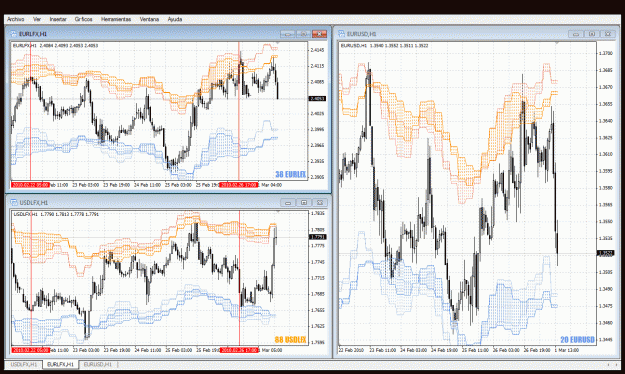625x374 pixels.
Task: Click the EURUSD,H1 window chart icon
Action: tap(342, 34)
